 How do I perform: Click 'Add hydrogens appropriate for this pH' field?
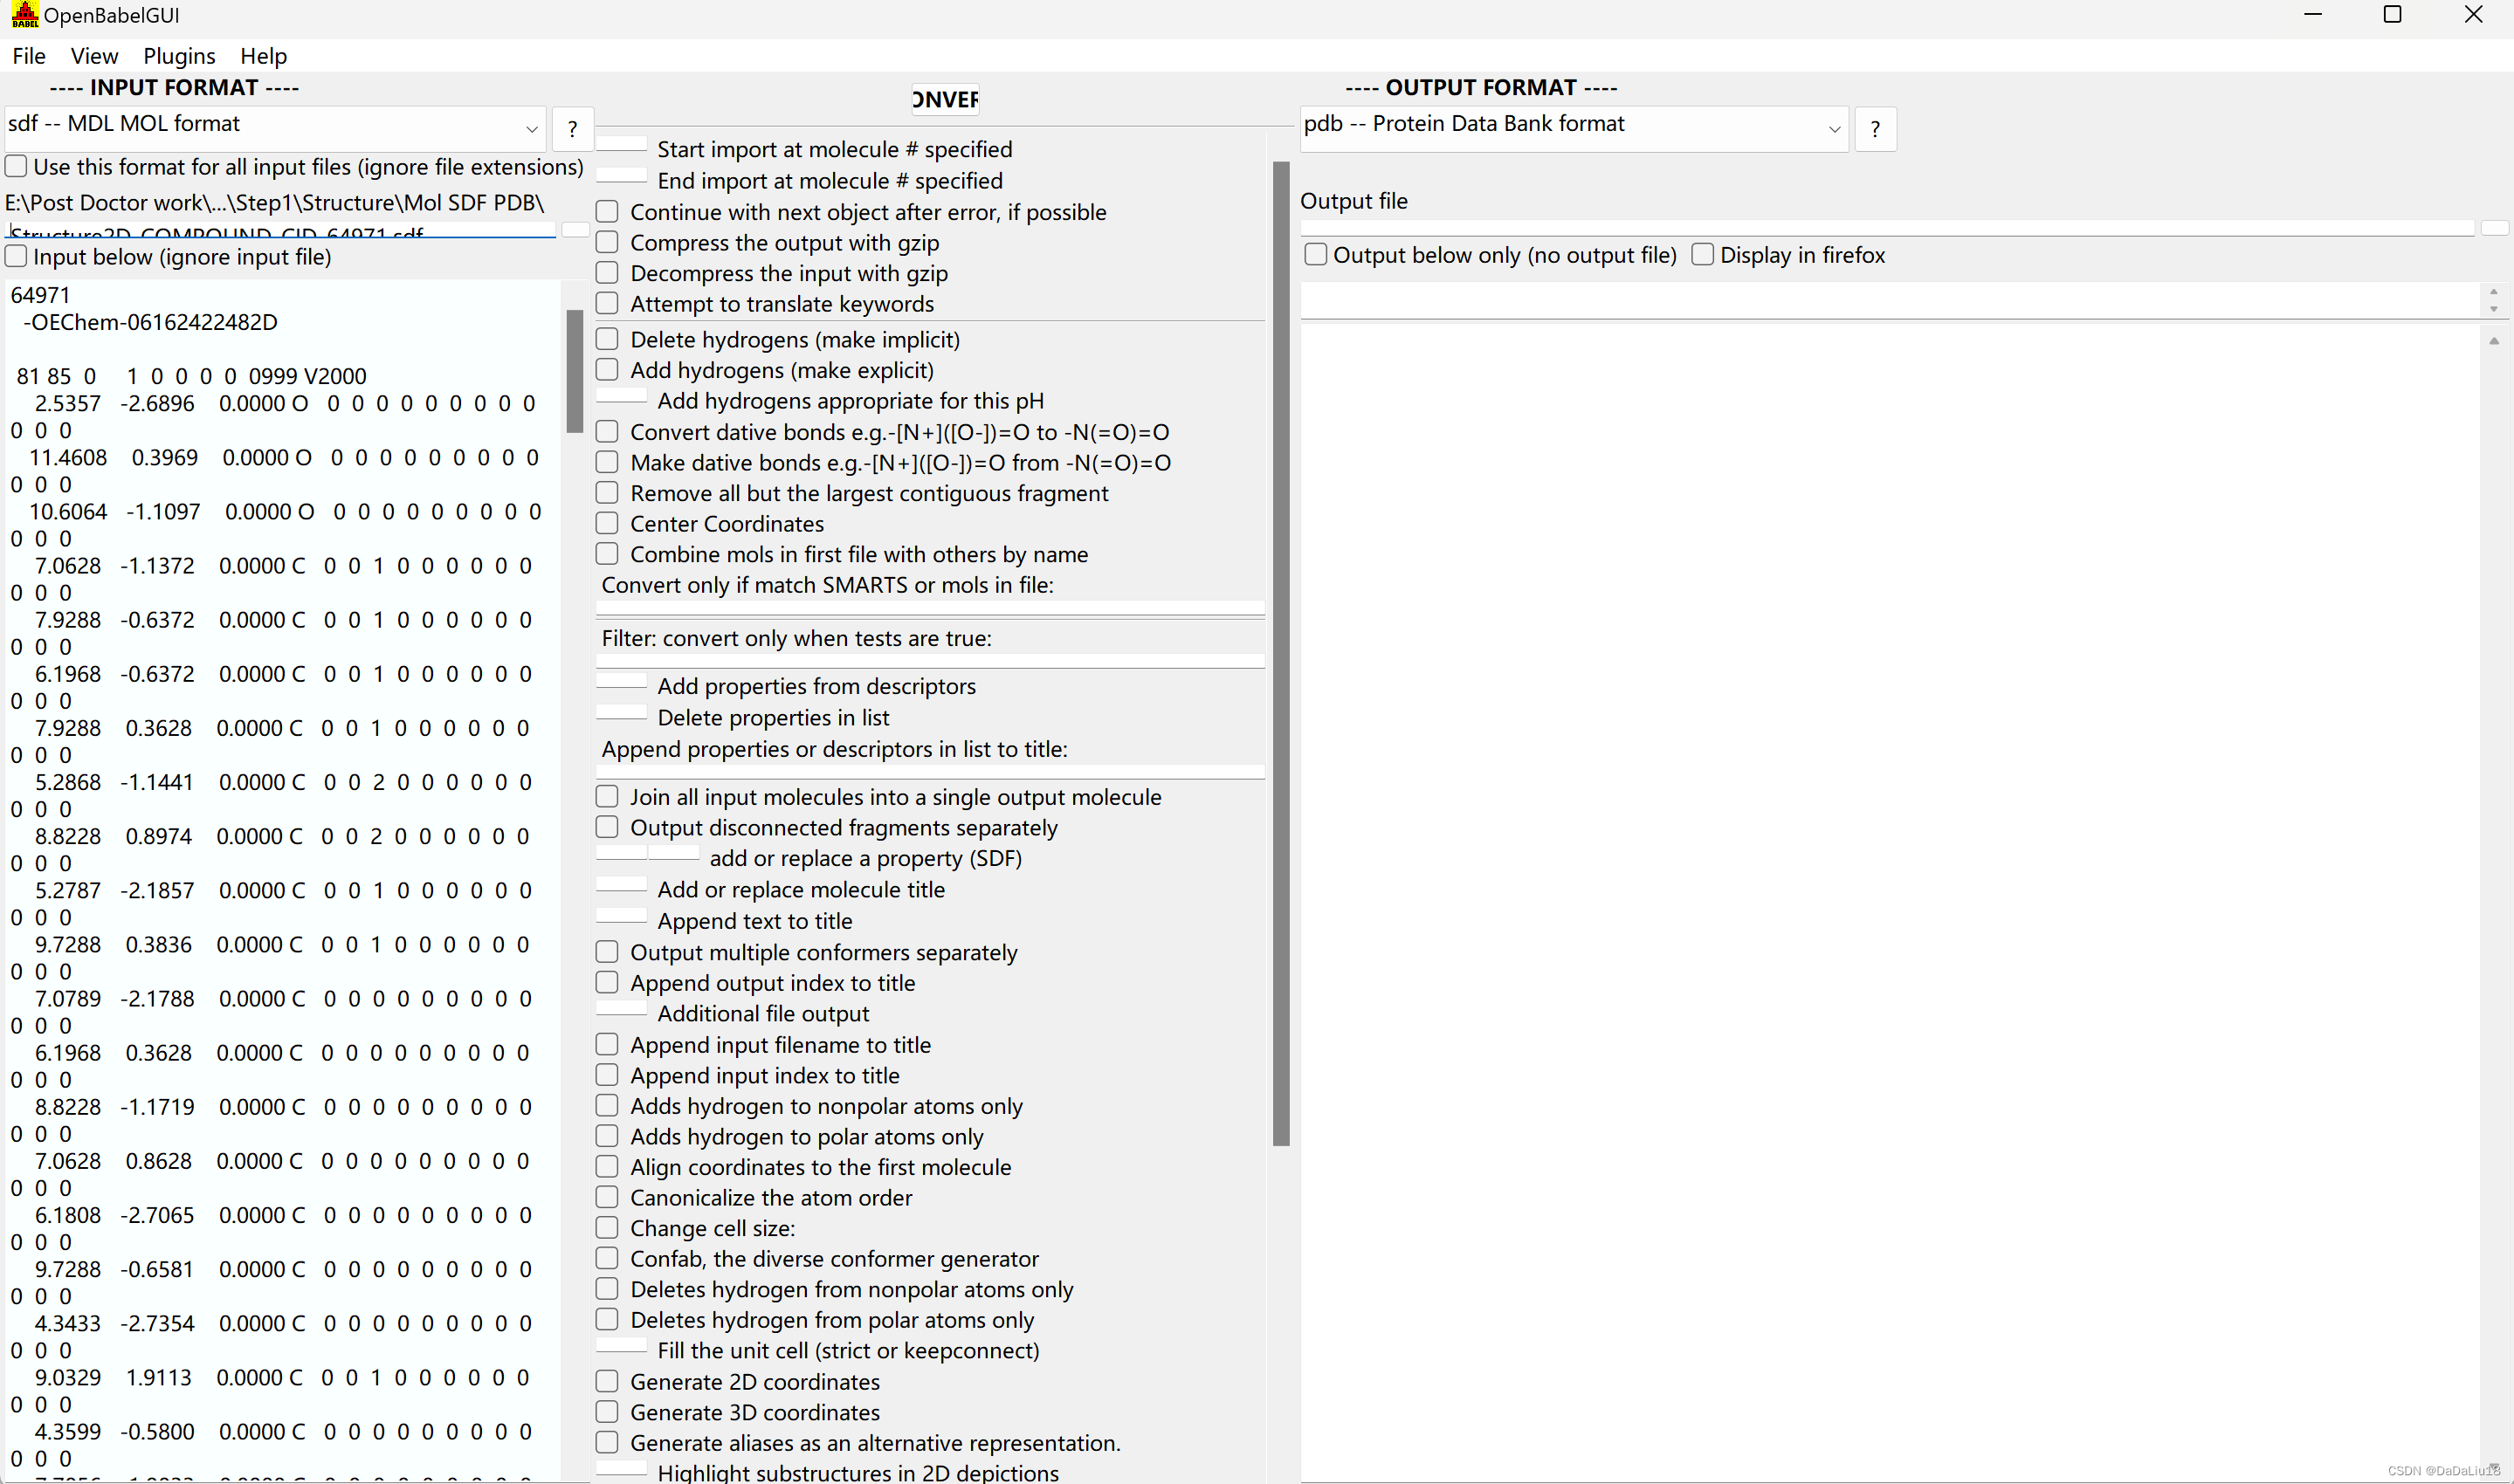point(622,395)
